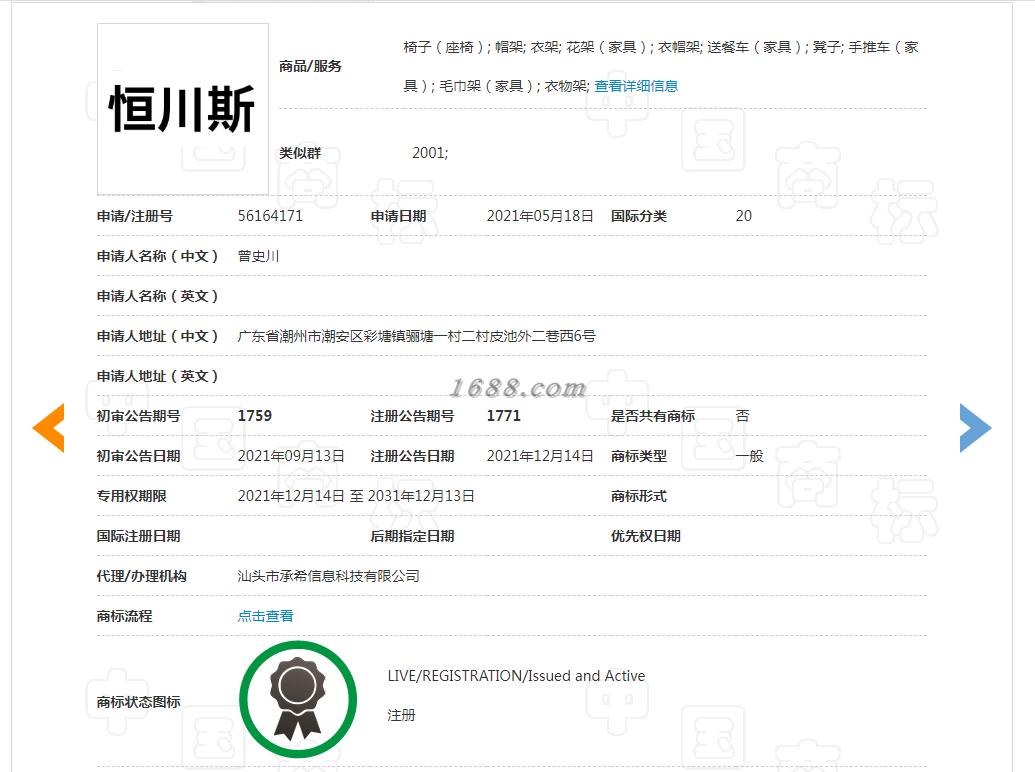
Task: Click the 国际注册日期 label
Action: click(x=138, y=536)
